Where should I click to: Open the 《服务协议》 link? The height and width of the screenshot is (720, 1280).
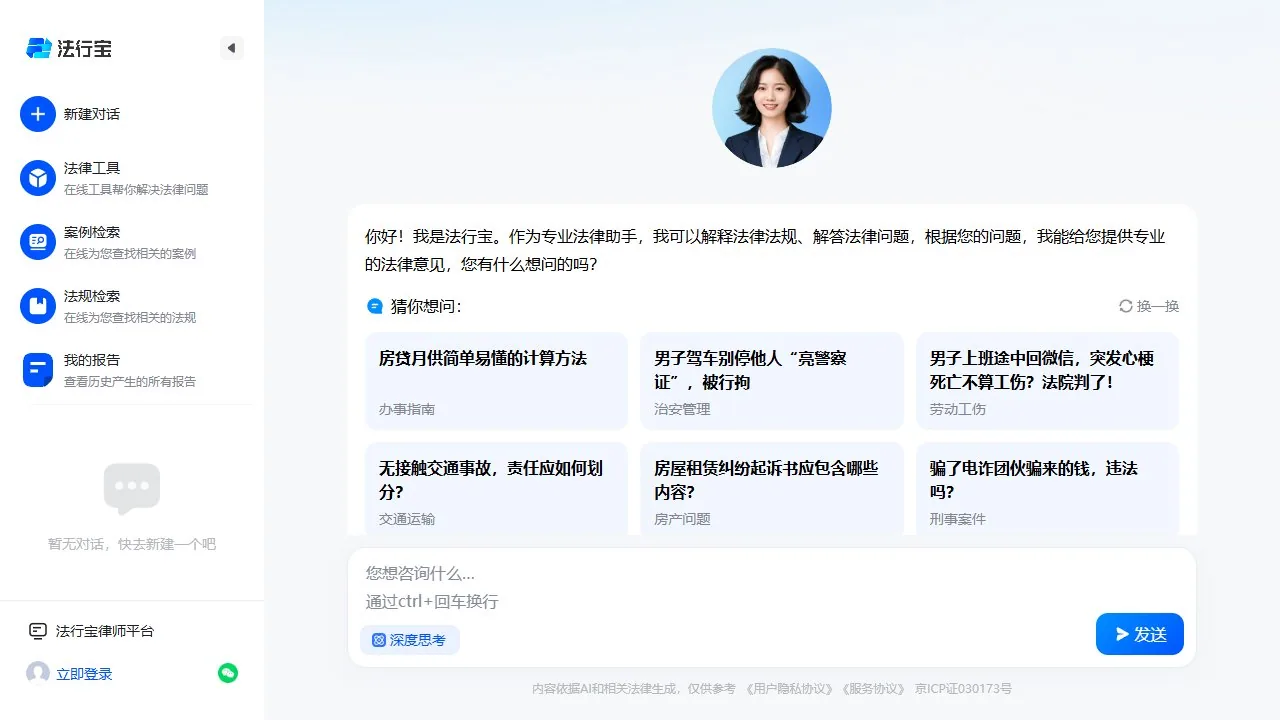(x=873, y=689)
